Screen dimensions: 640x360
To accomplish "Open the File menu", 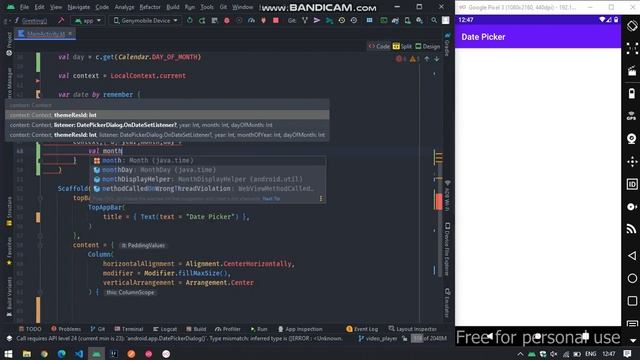I will tap(24, 7).
